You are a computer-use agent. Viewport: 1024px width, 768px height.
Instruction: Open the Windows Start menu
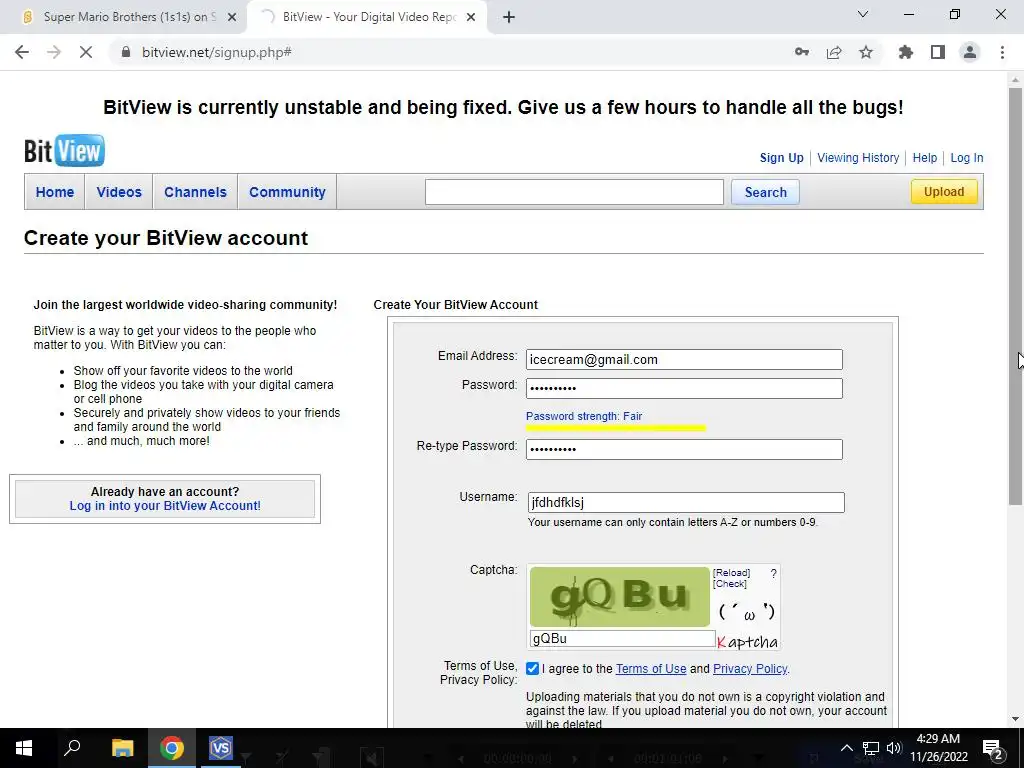[x=24, y=748]
